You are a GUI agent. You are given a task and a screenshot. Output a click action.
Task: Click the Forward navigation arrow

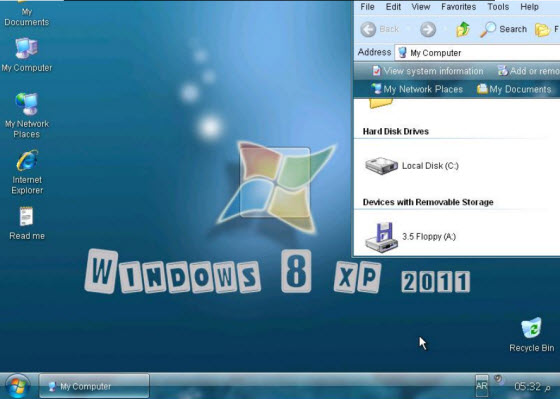[x=428, y=29]
